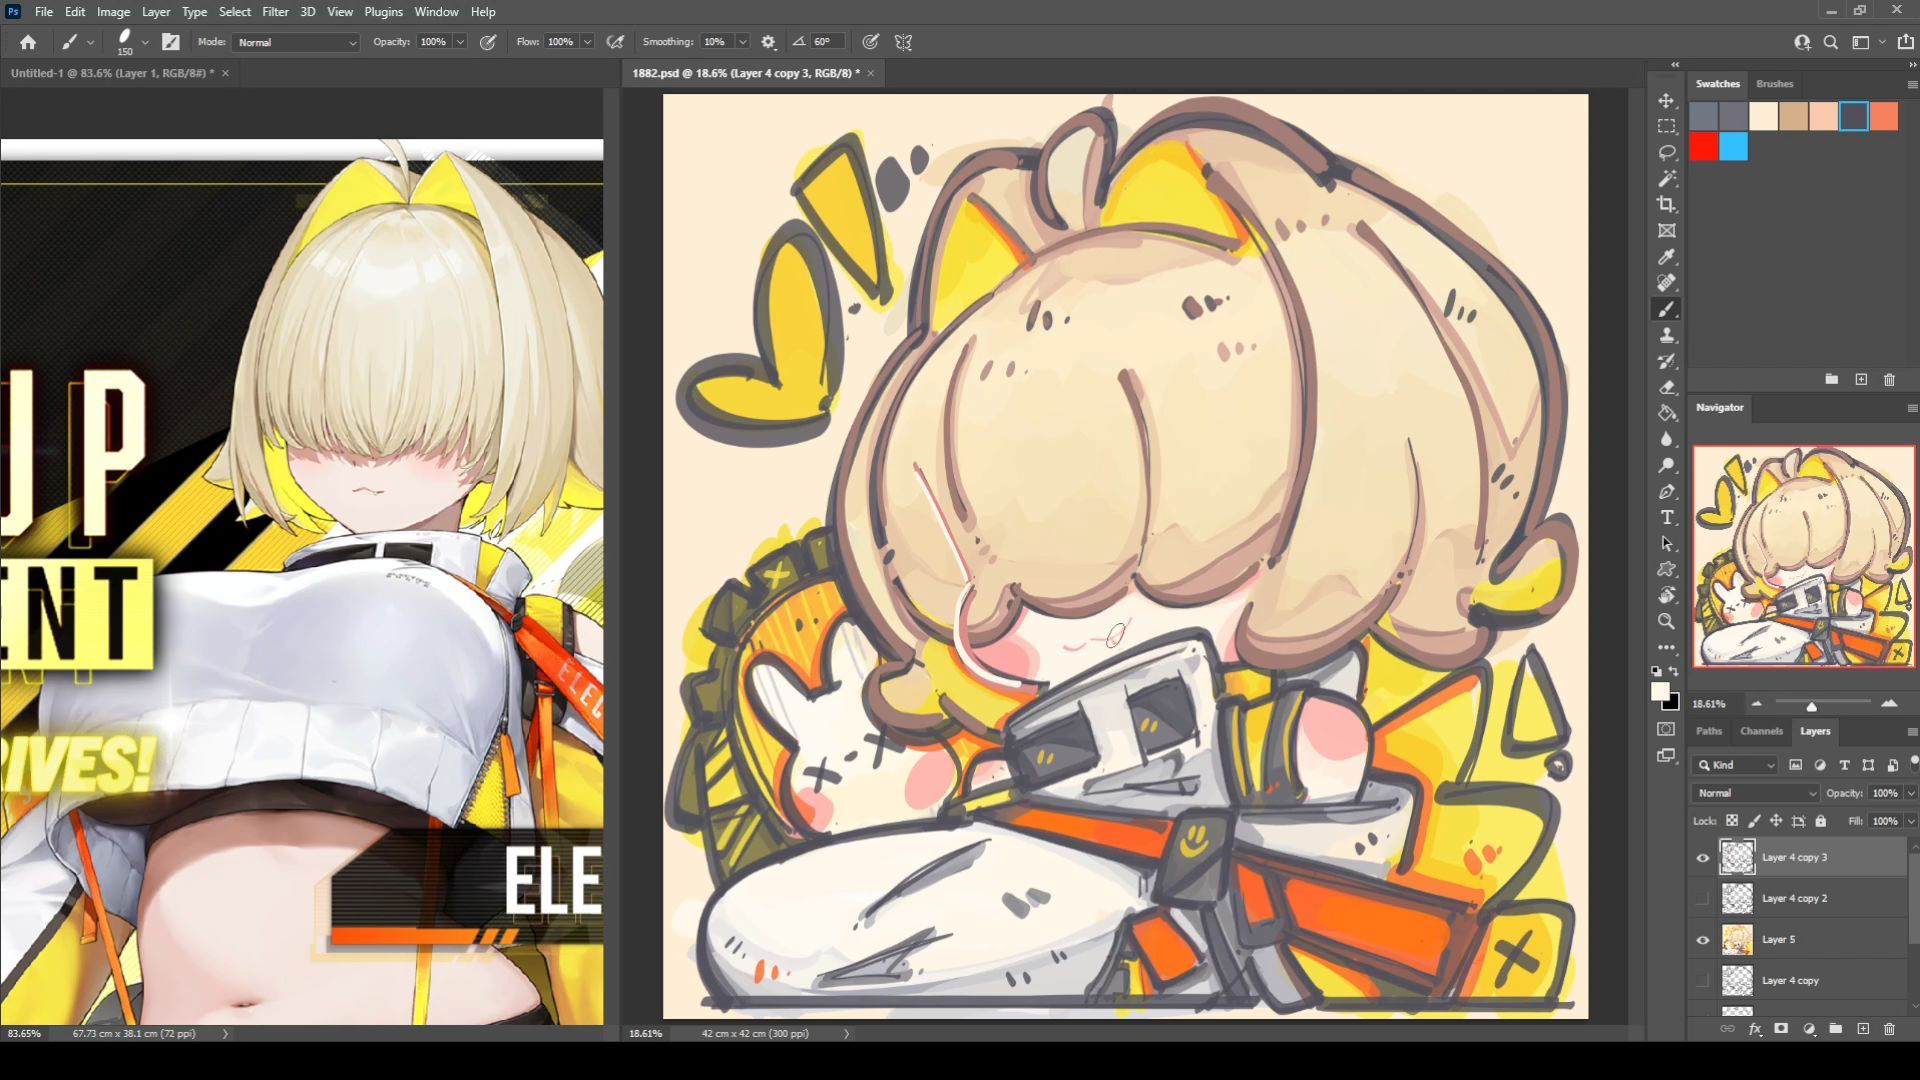Select the Eyedropper tool

(1666, 257)
